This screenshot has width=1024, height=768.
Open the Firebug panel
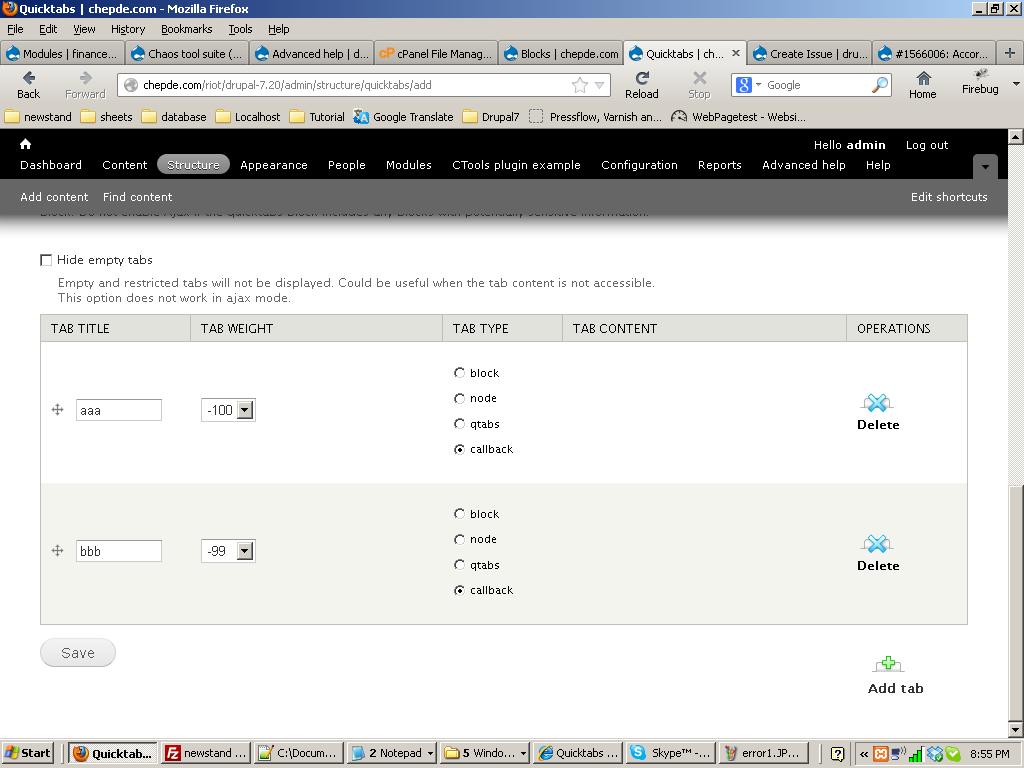pos(980,82)
